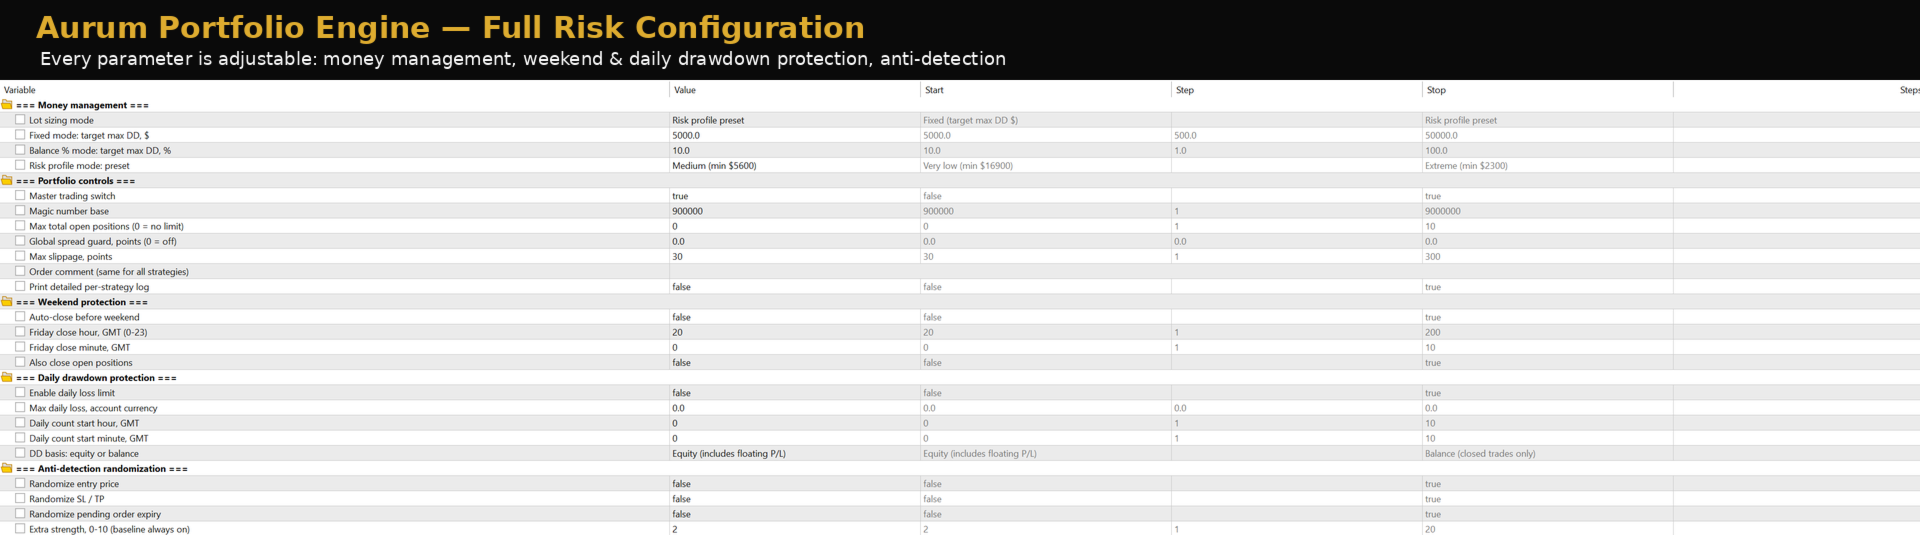Select Step cell '500.0' for Fixed mode
The width and height of the screenshot is (1920, 535).
pyautogui.click(x=1297, y=135)
